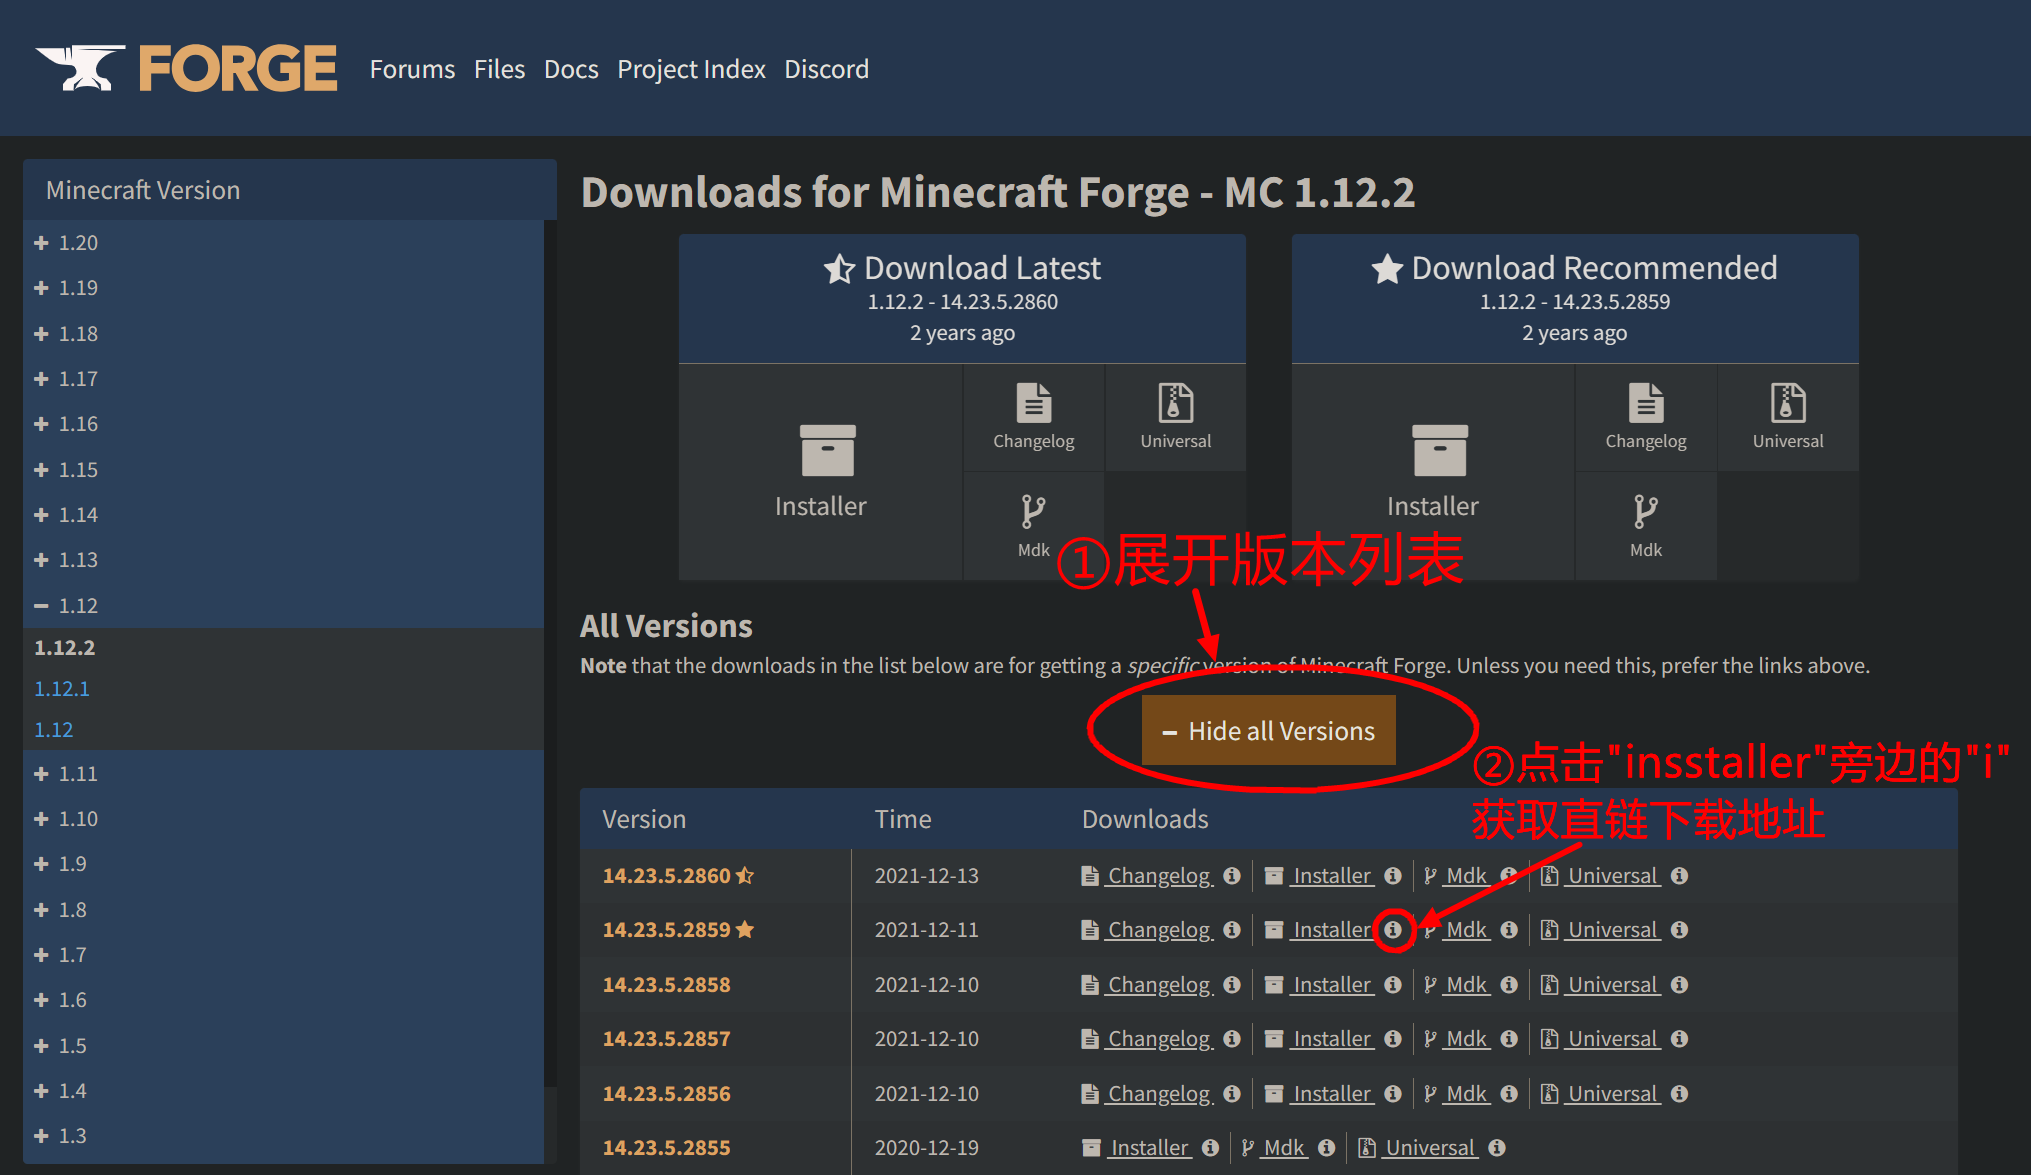
Task: Click info icon beside Universal for 14.23.5.2857
Action: coord(1679,1039)
